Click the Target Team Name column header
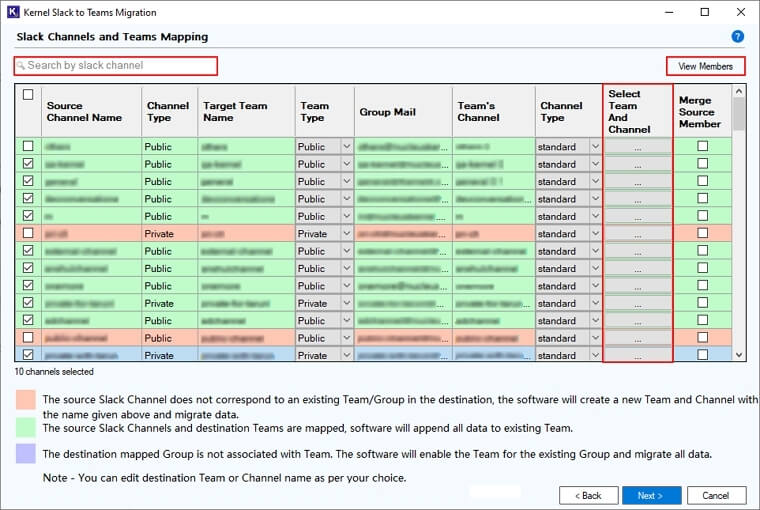The image size is (760, 510). click(x=246, y=112)
